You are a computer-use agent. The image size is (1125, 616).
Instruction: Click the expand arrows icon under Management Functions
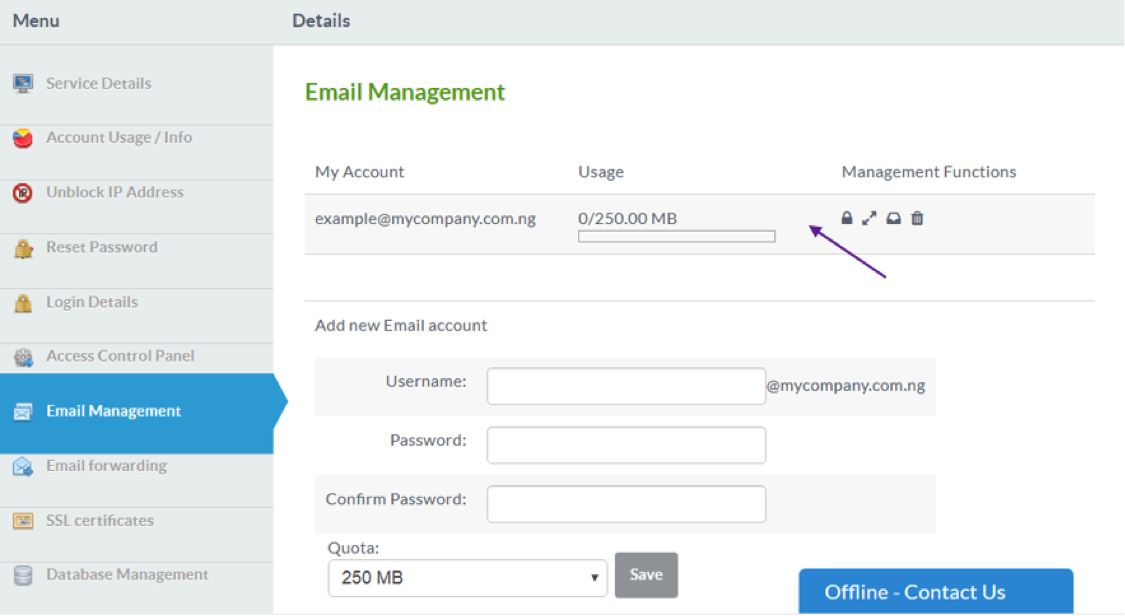870,218
